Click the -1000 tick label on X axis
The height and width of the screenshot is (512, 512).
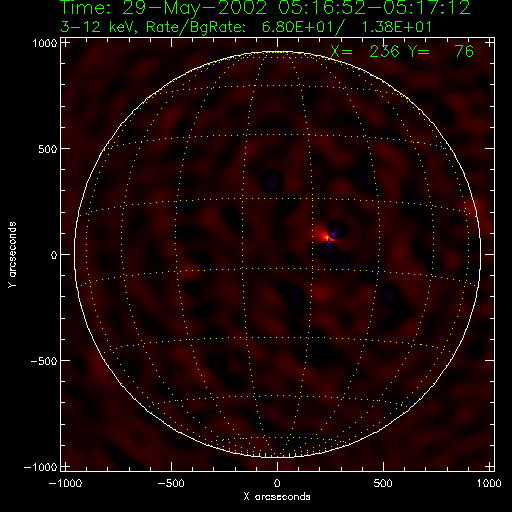65,483
